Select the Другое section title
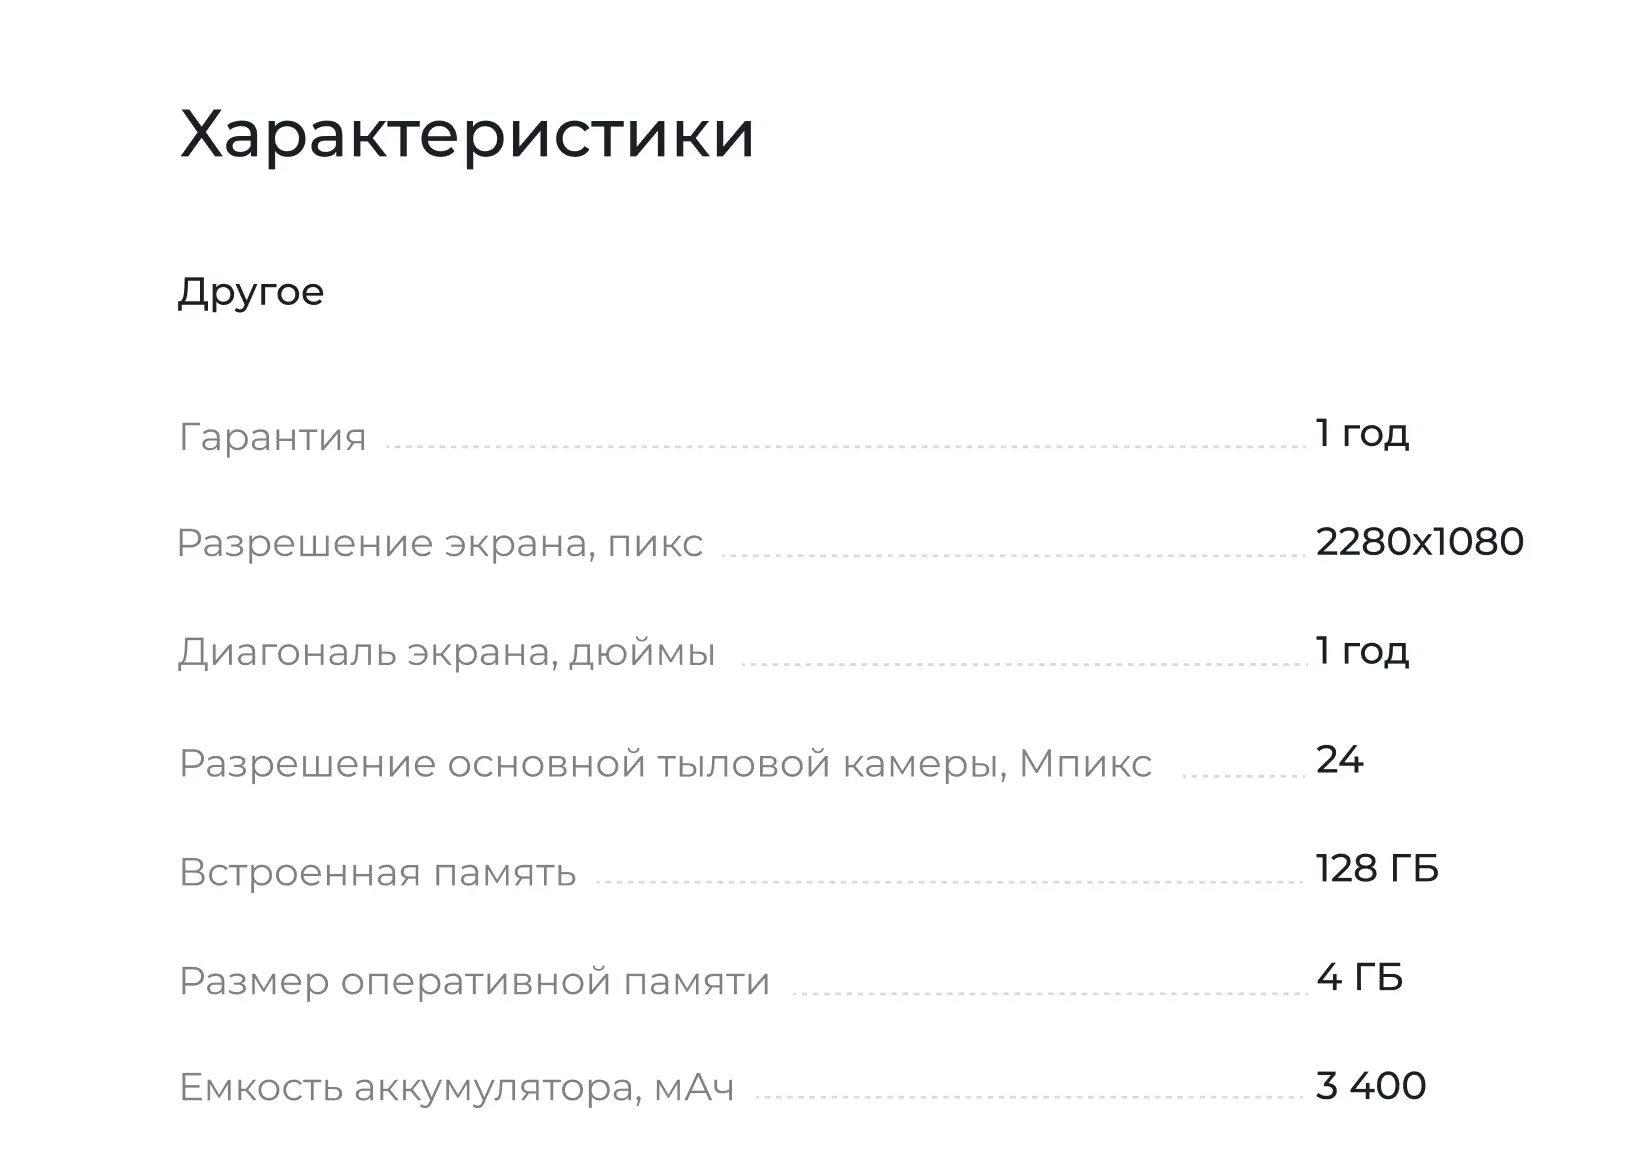Image resolution: width=1632 pixels, height=1158 pixels. tap(251, 292)
